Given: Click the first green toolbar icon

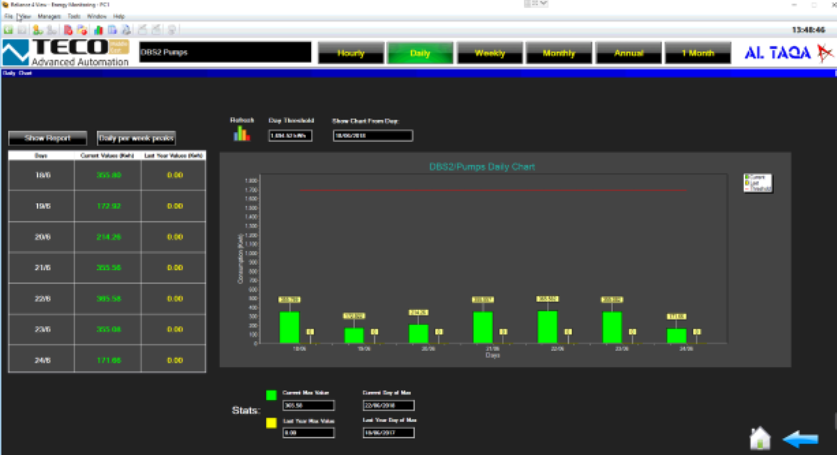Looking at the screenshot, I should [x=7, y=30].
